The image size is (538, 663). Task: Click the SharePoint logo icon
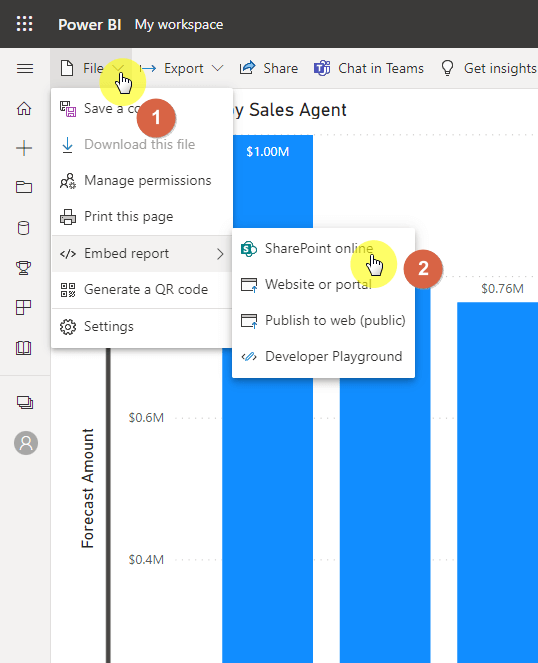pos(249,249)
